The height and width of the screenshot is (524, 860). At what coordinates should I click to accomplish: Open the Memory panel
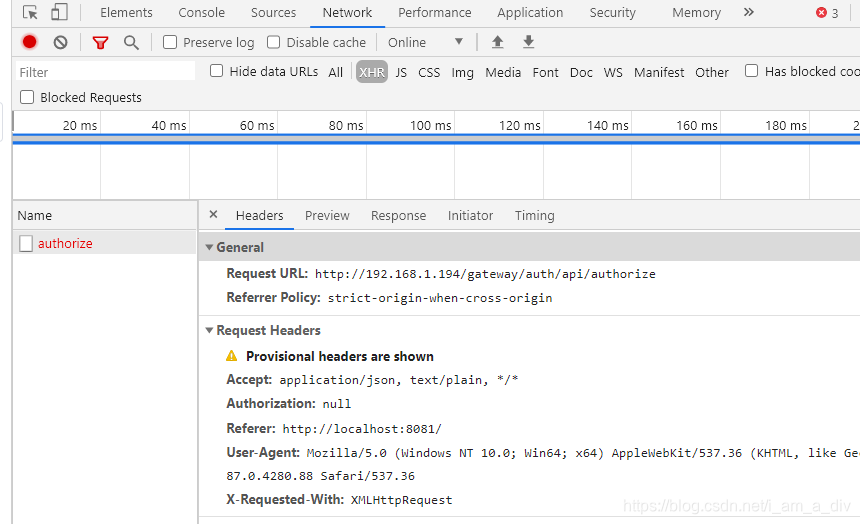pyautogui.click(x=697, y=13)
